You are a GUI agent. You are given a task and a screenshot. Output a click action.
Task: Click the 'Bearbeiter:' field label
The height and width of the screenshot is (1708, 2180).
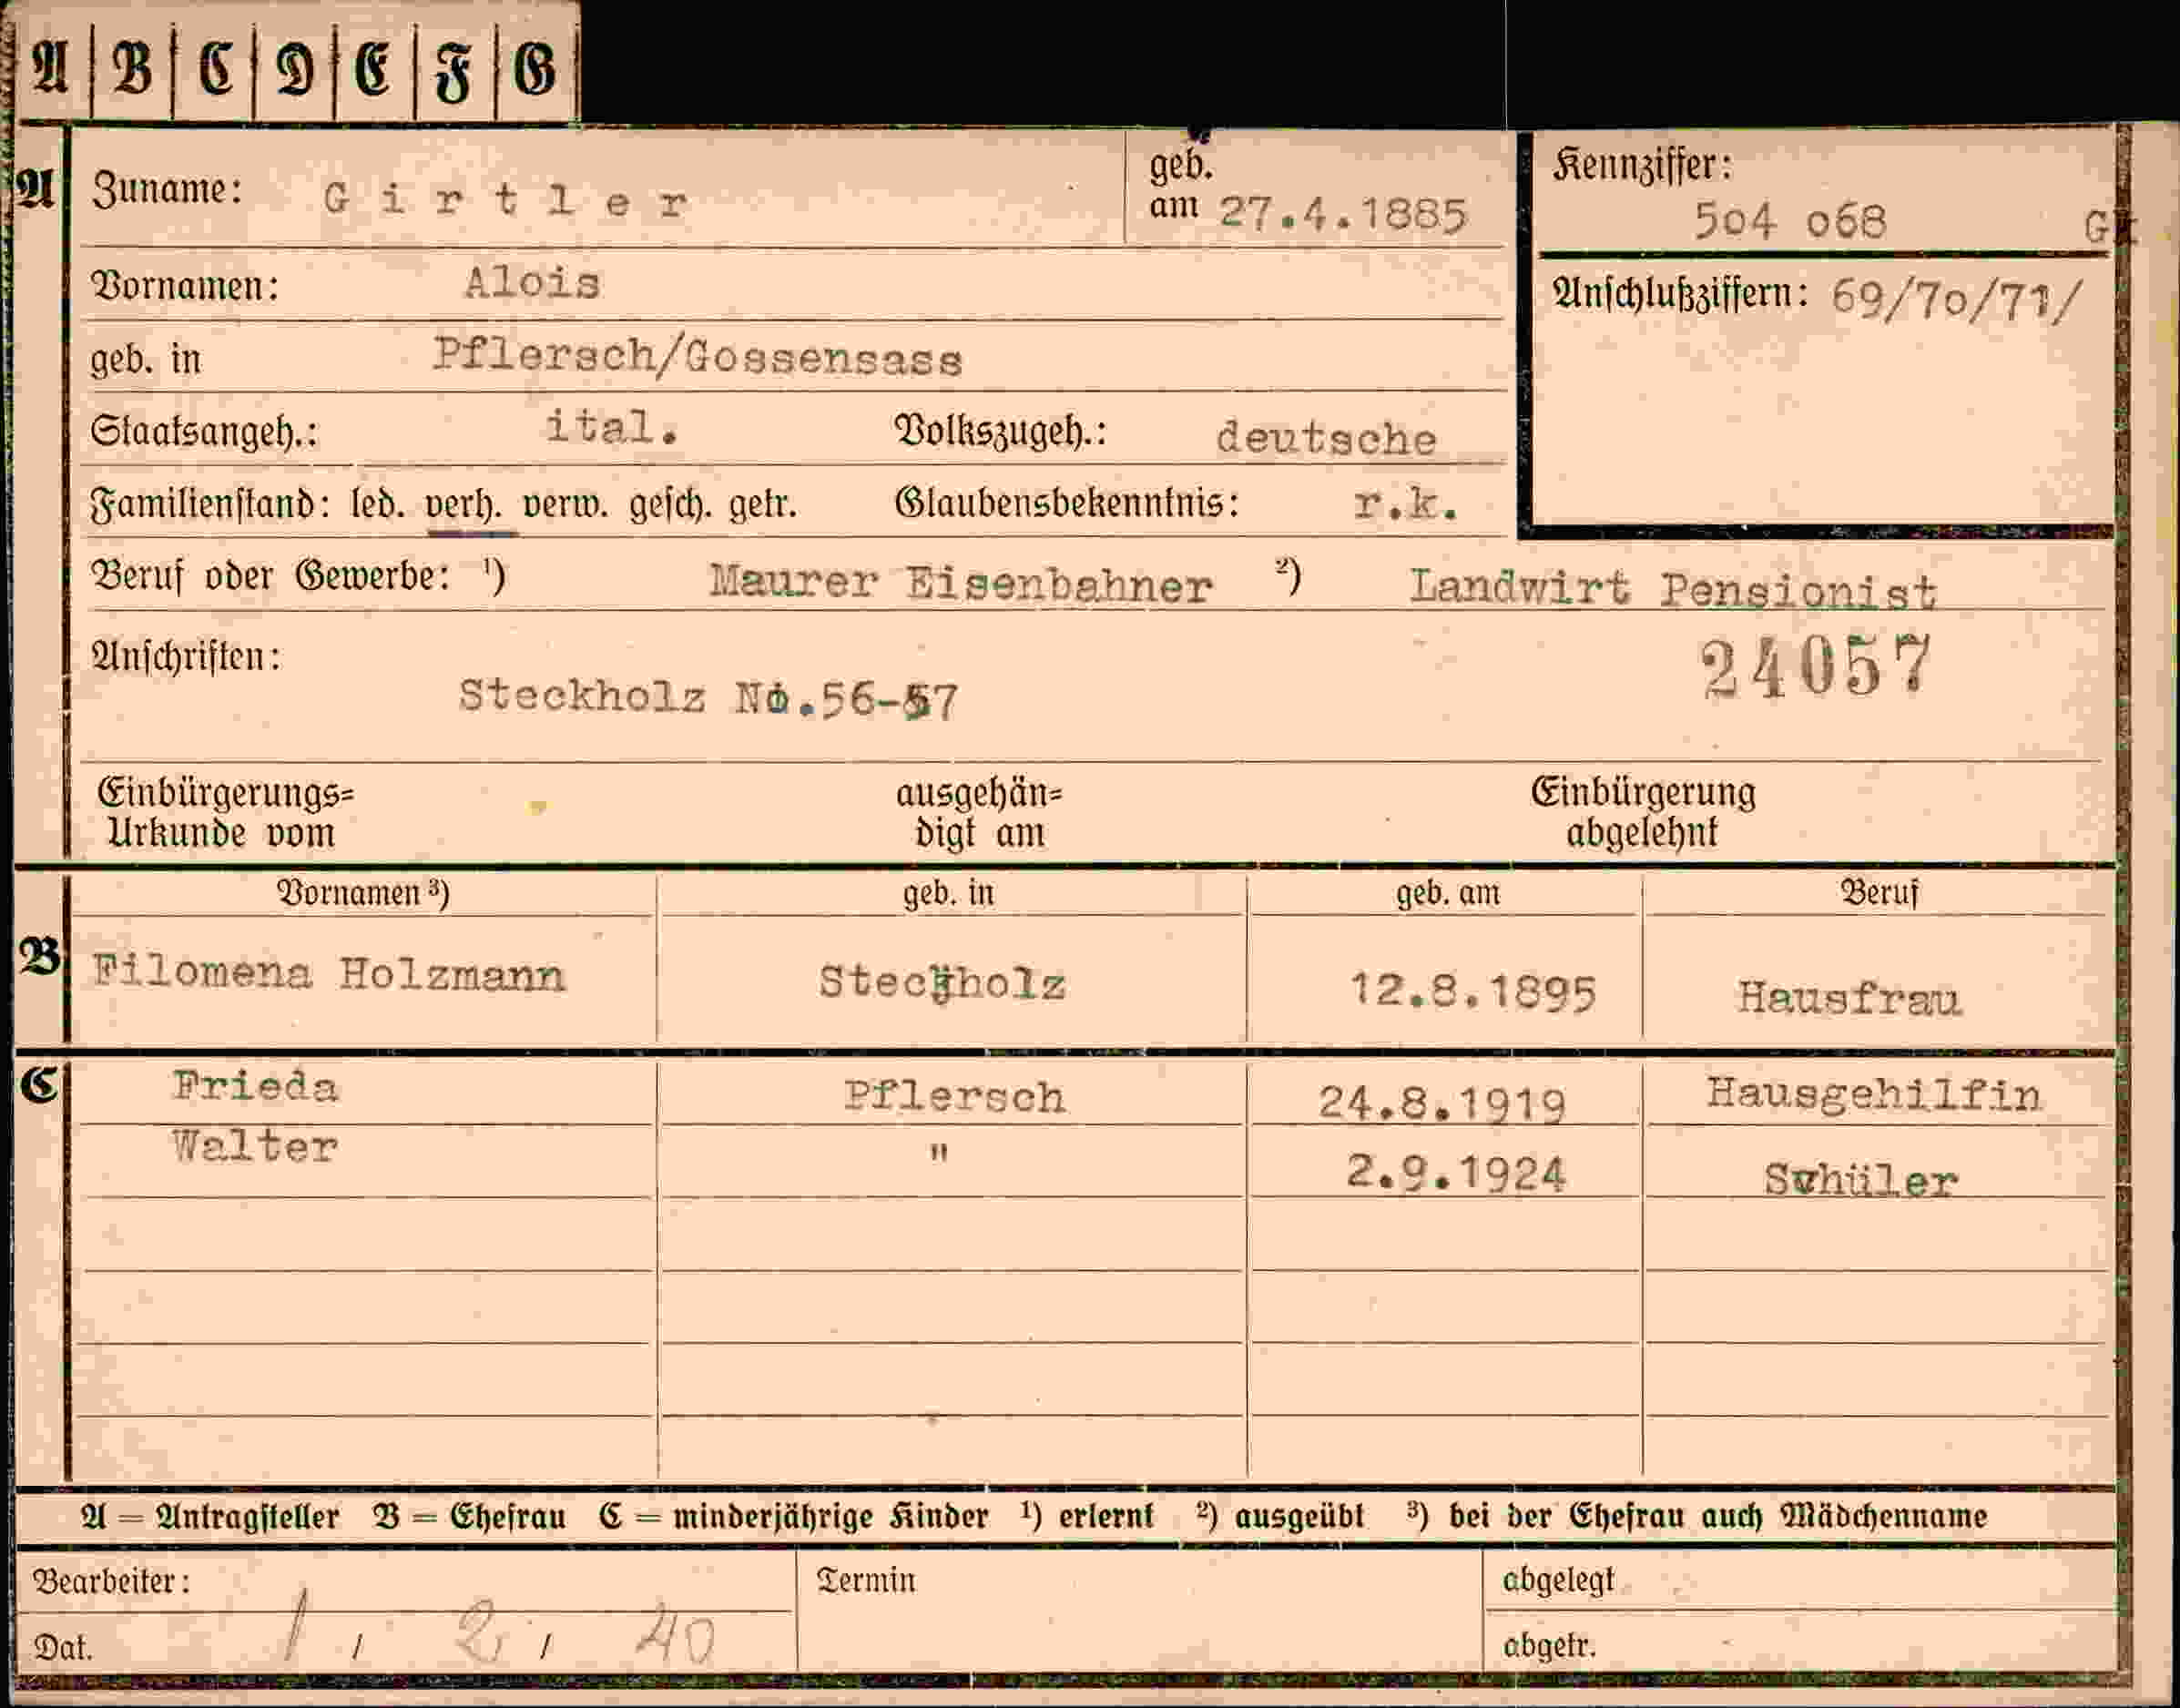pos(111,1581)
